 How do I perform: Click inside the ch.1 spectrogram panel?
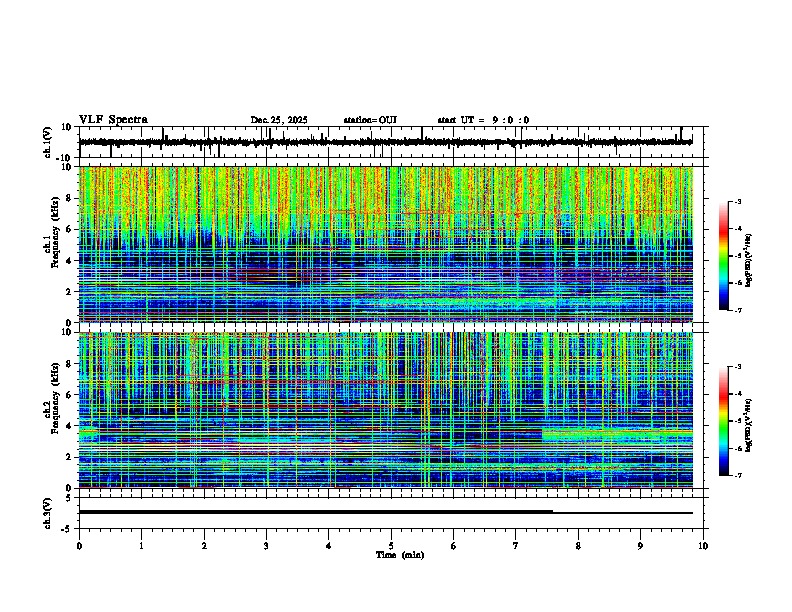385,244
